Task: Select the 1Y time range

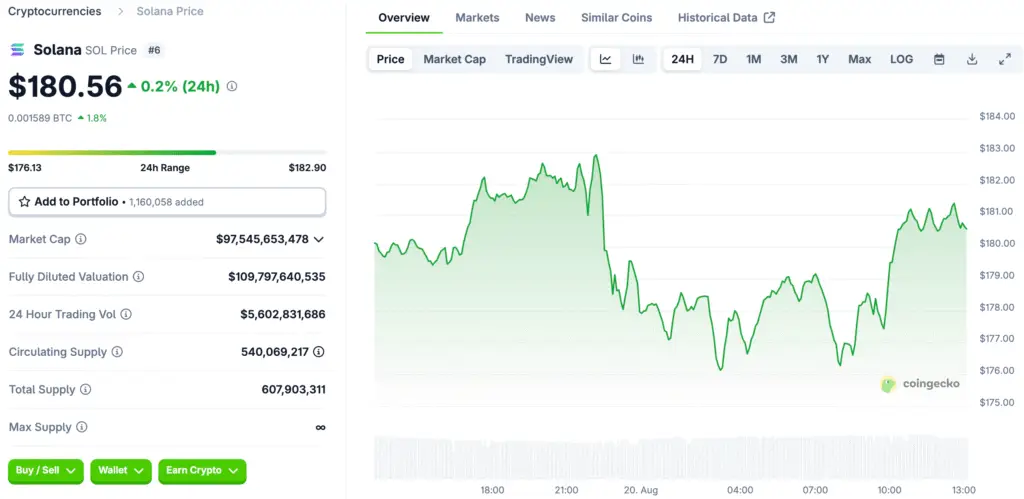Action: click(x=822, y=59)
